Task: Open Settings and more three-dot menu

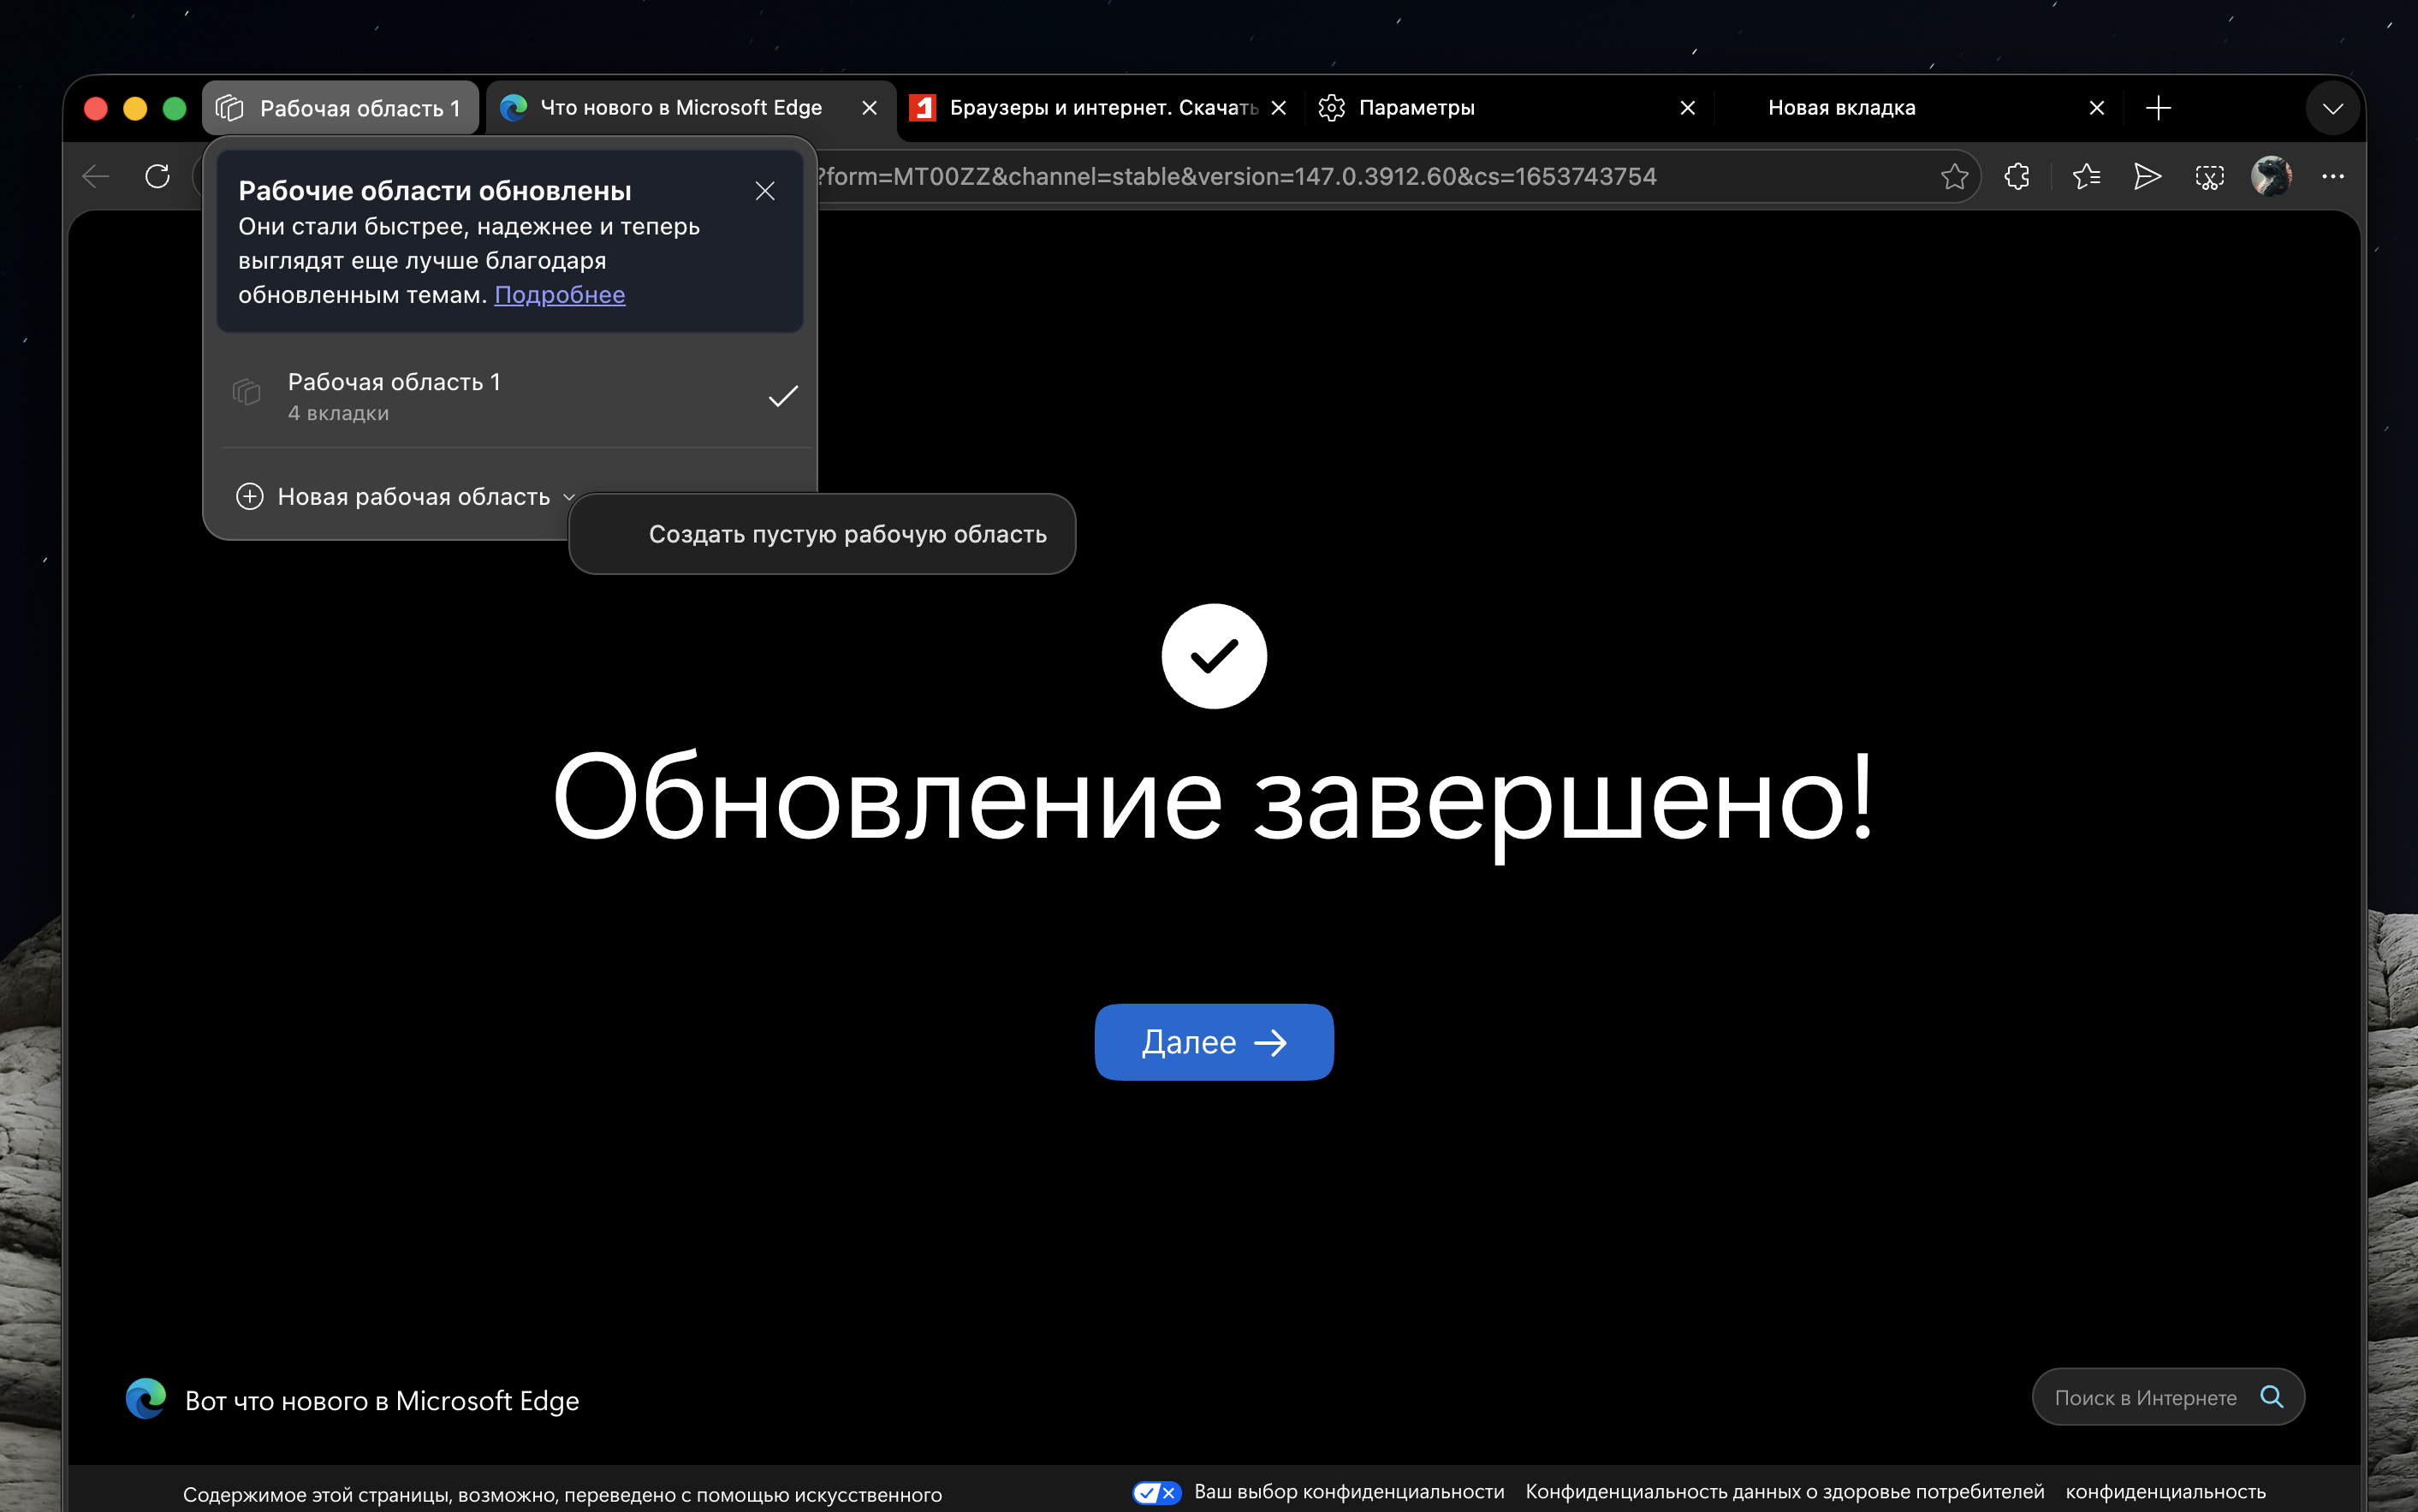Action: [2332, 177]
